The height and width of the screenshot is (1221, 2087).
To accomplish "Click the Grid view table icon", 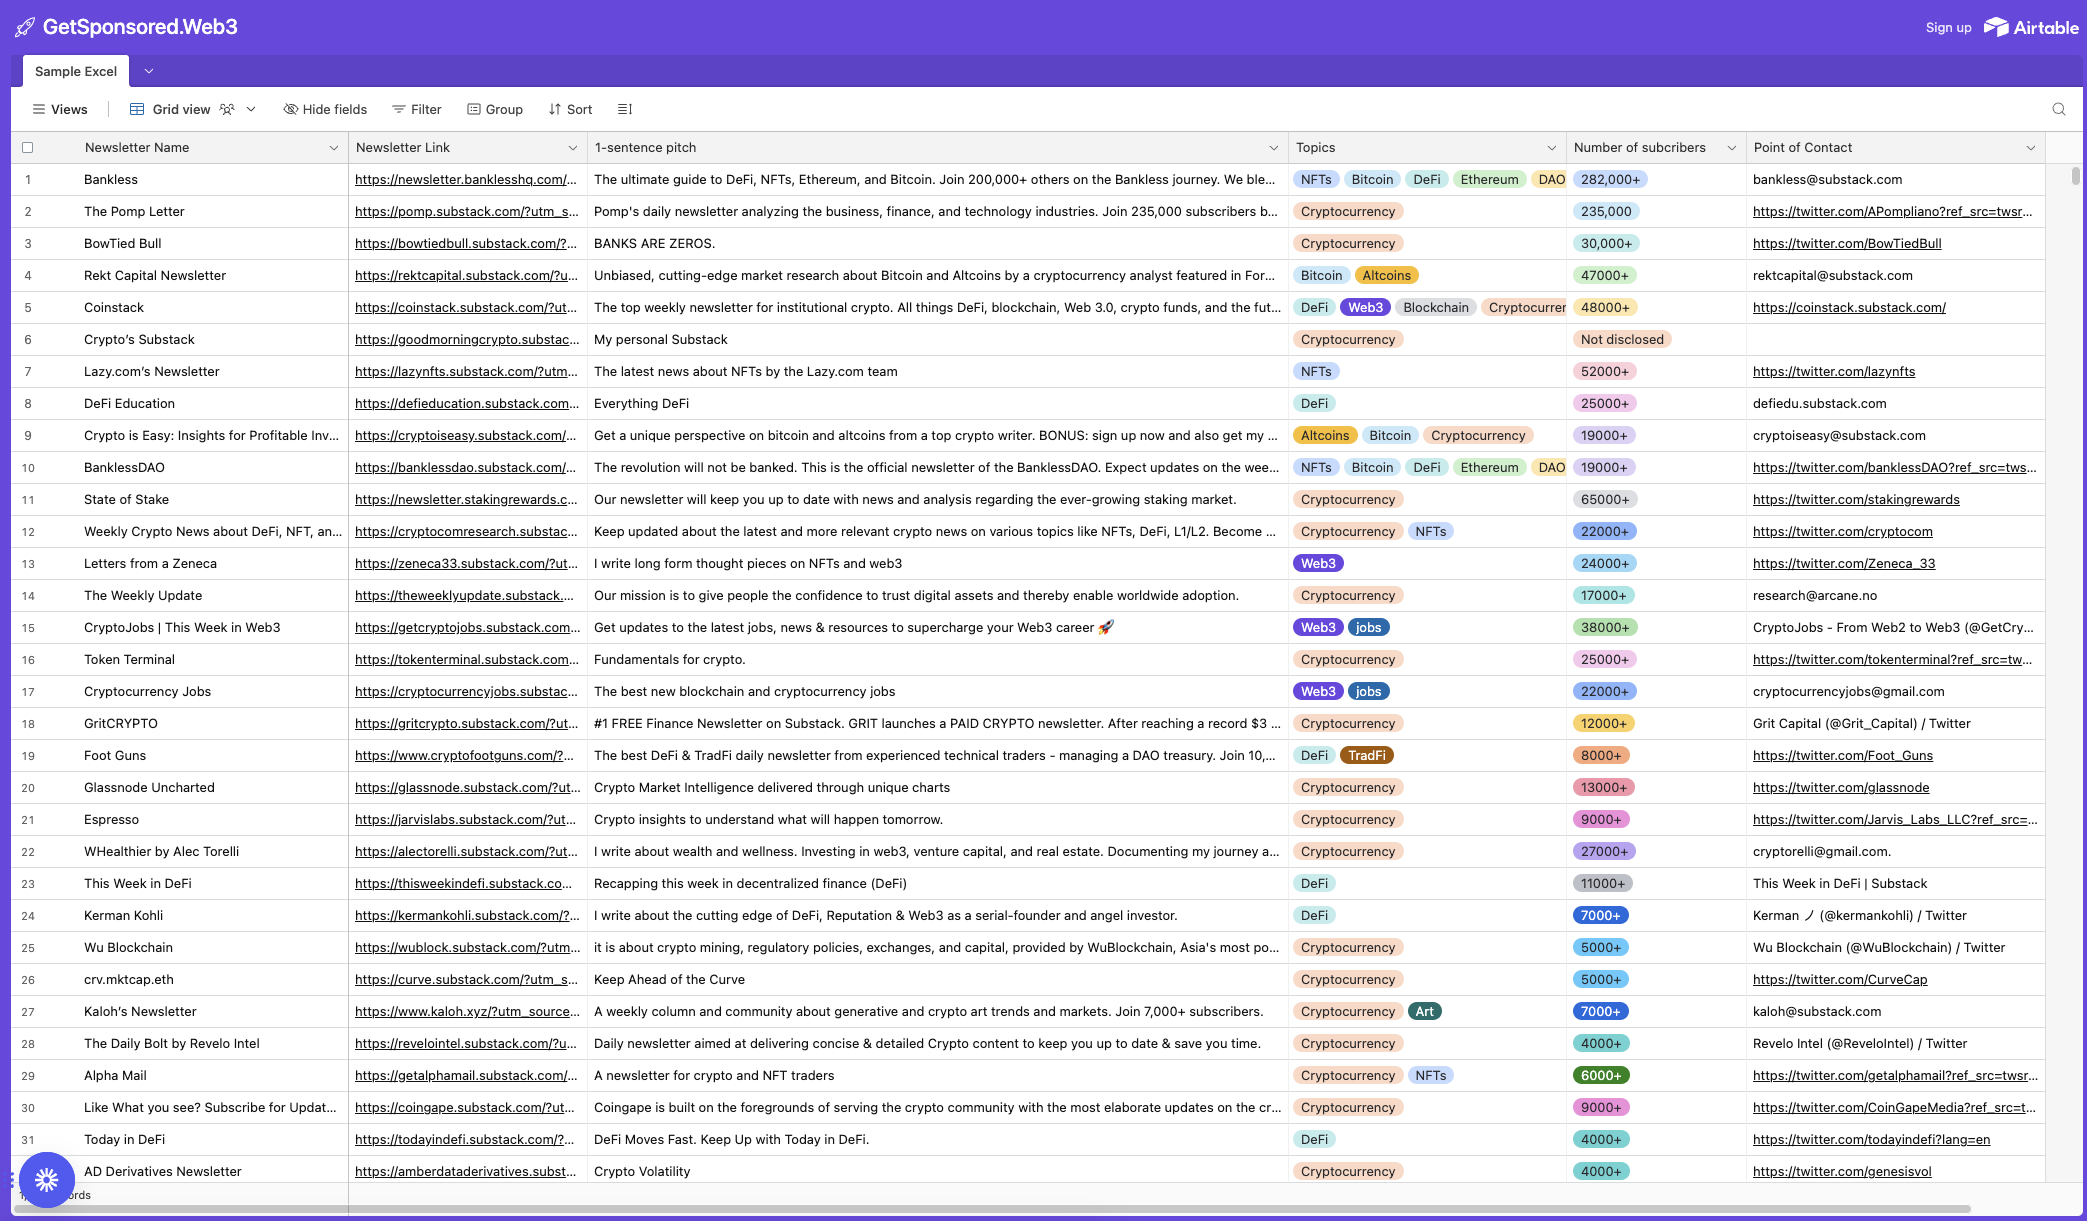I will [137, 109].
